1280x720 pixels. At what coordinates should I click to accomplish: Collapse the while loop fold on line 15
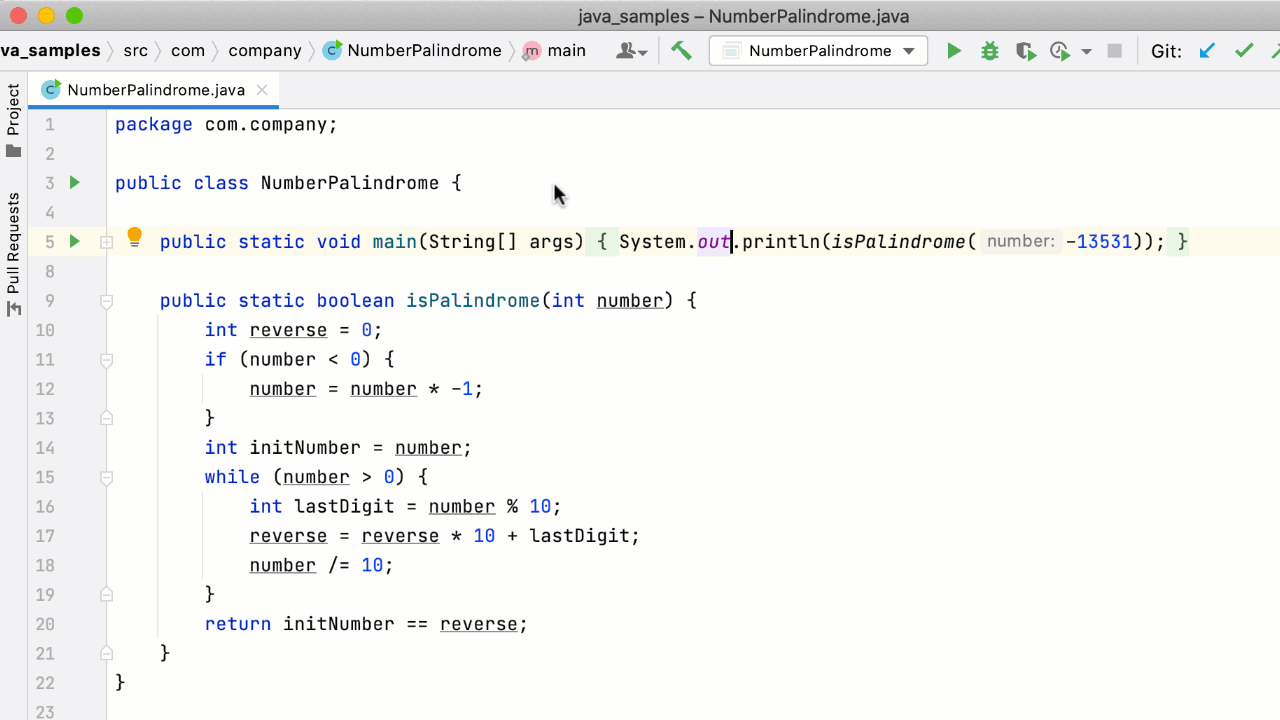click(106, 477)
